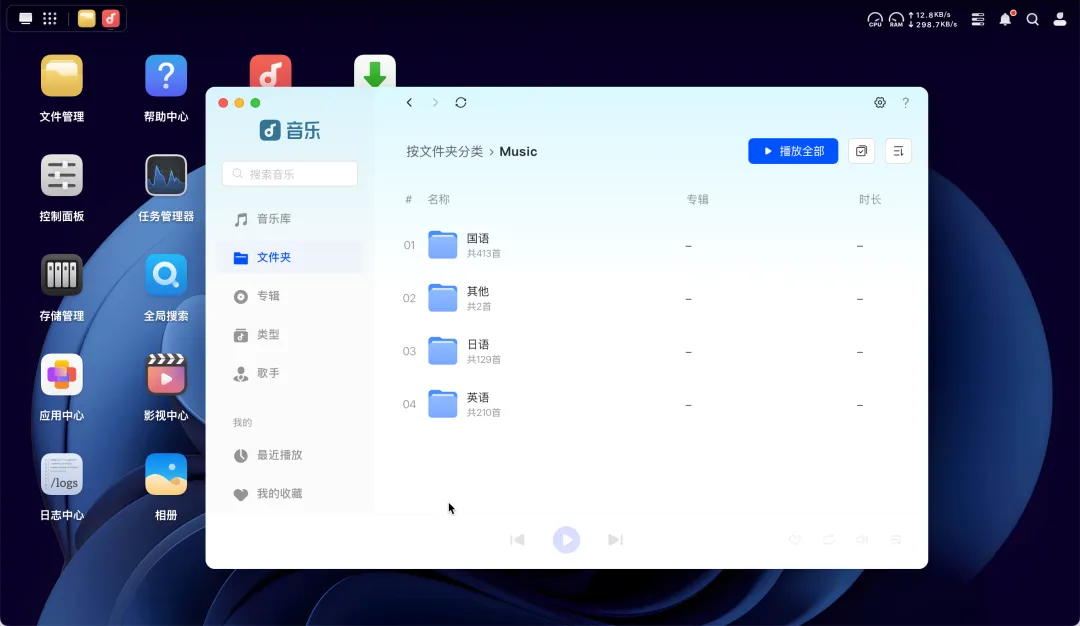Click the play button in player bar
This screenshot has height=626, width=1080.
566,540
